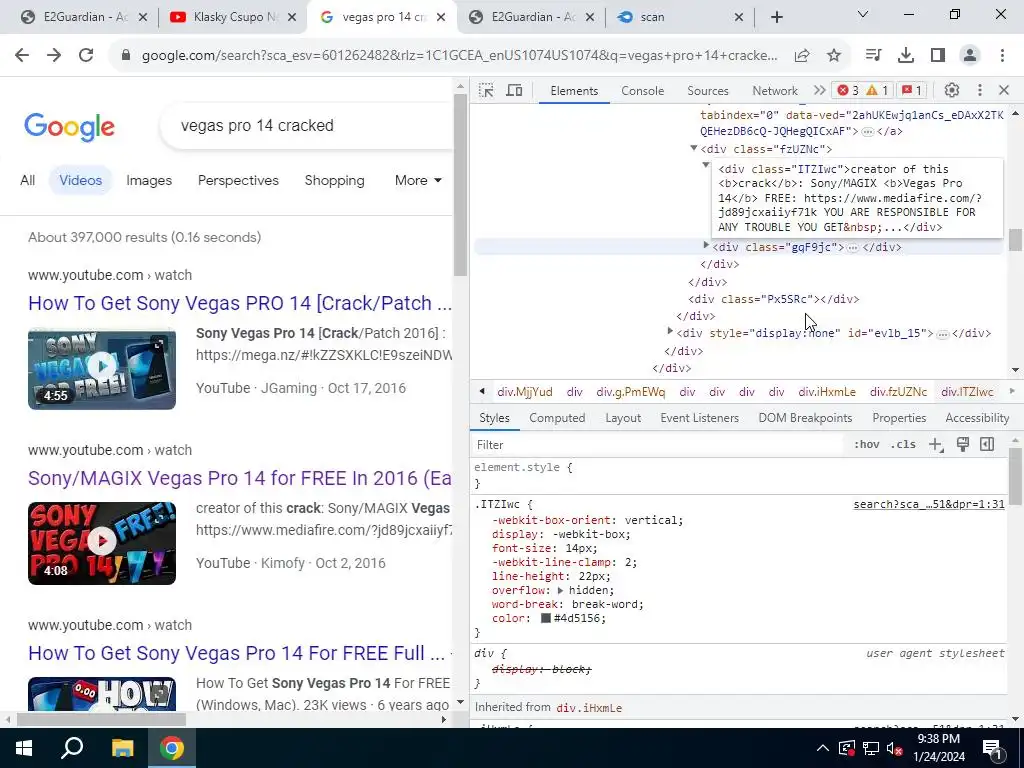Image resolution: width=1024 pixels, height=768 pixels.
Task: Open the tab search dropdown arrow
Action: (863, 14)
